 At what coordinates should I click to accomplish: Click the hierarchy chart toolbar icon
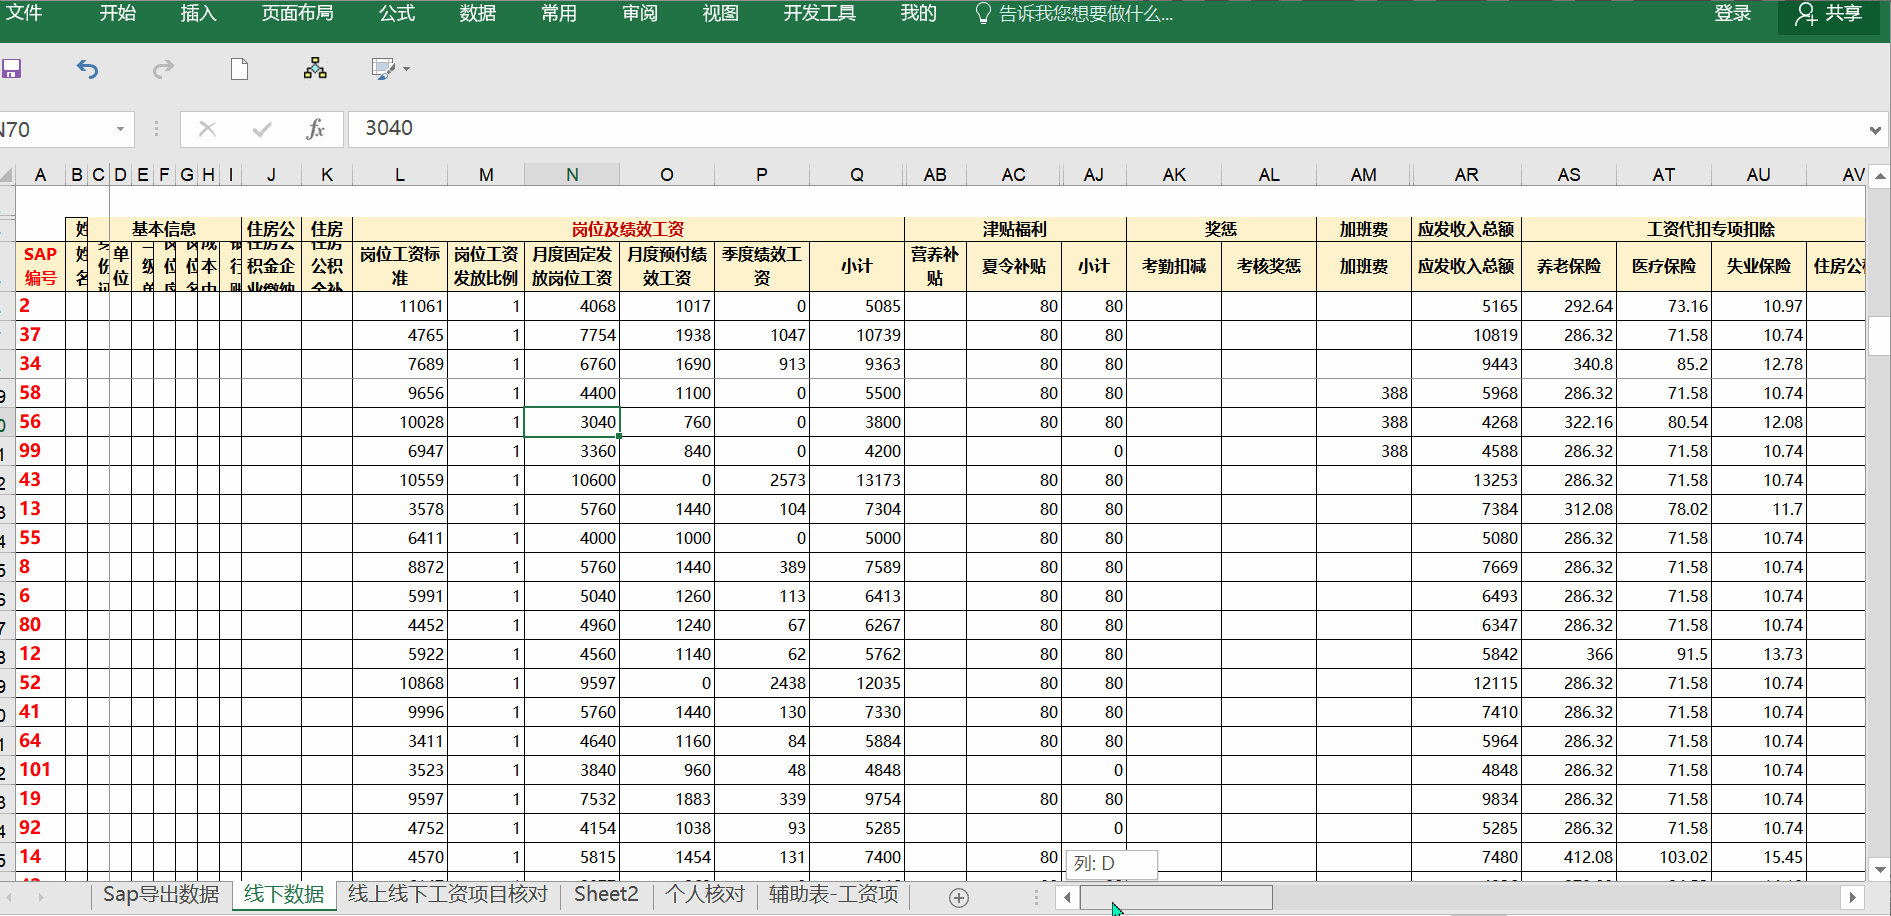click(315, 69)
